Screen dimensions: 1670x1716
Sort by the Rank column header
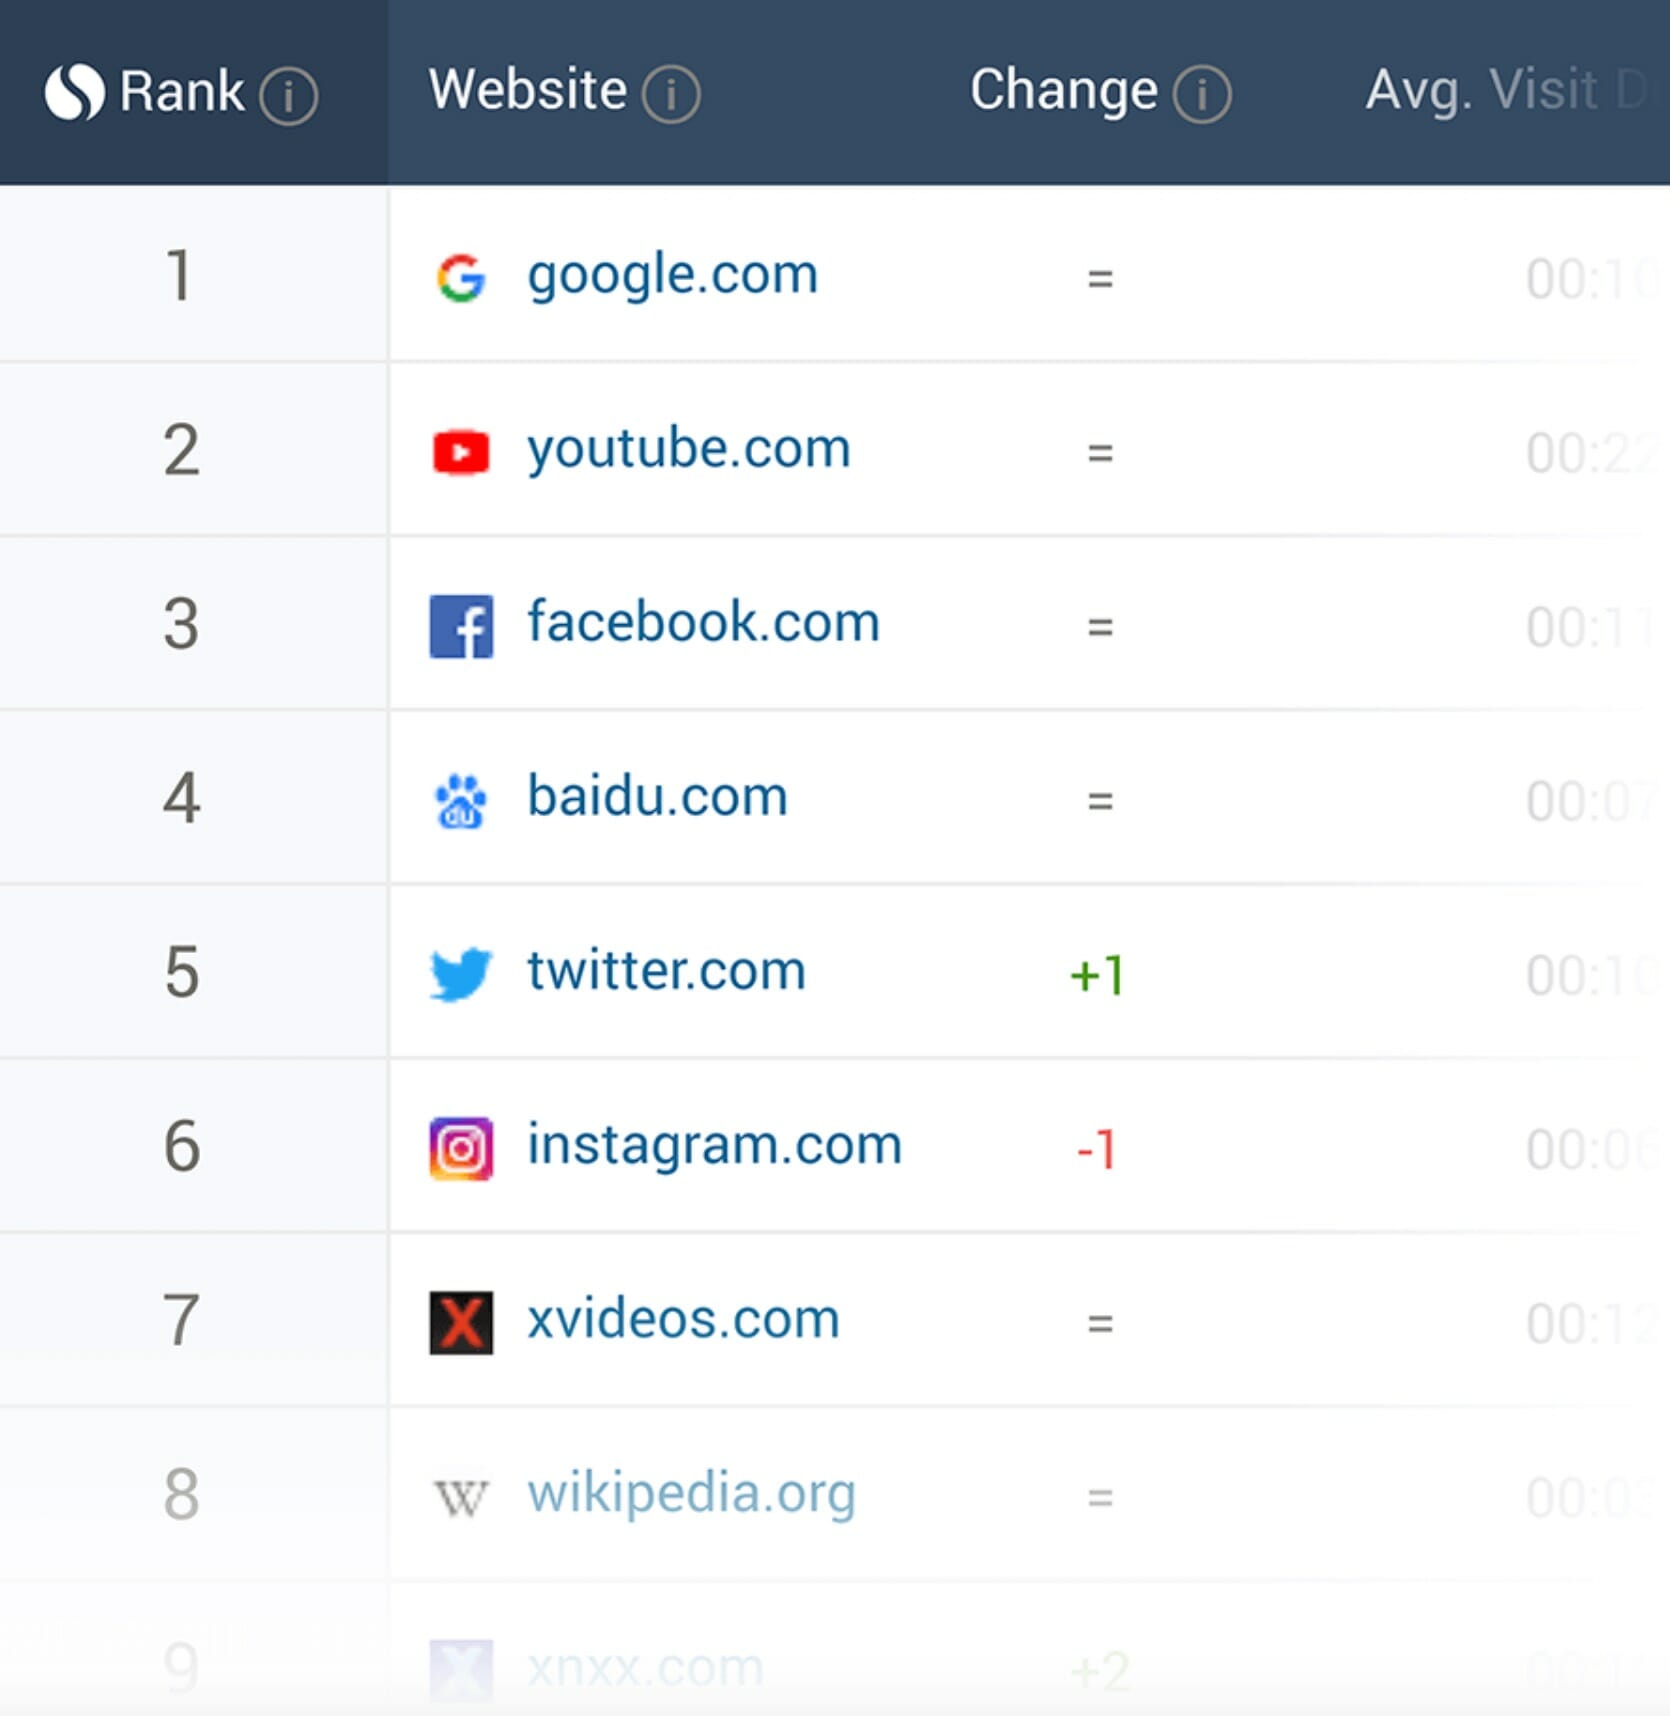click(181, 92)
